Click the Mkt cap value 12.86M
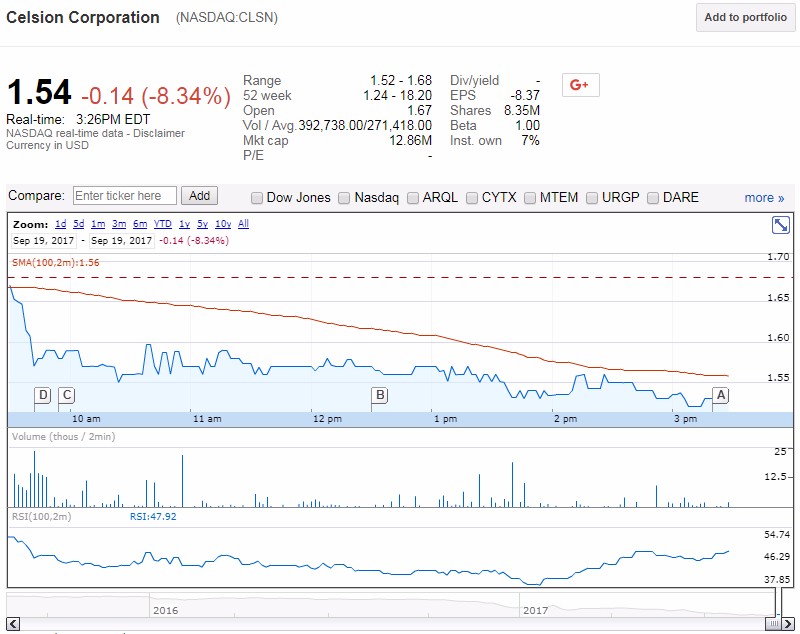The height and width of the screenshot is (634, 800). point(411,140)
